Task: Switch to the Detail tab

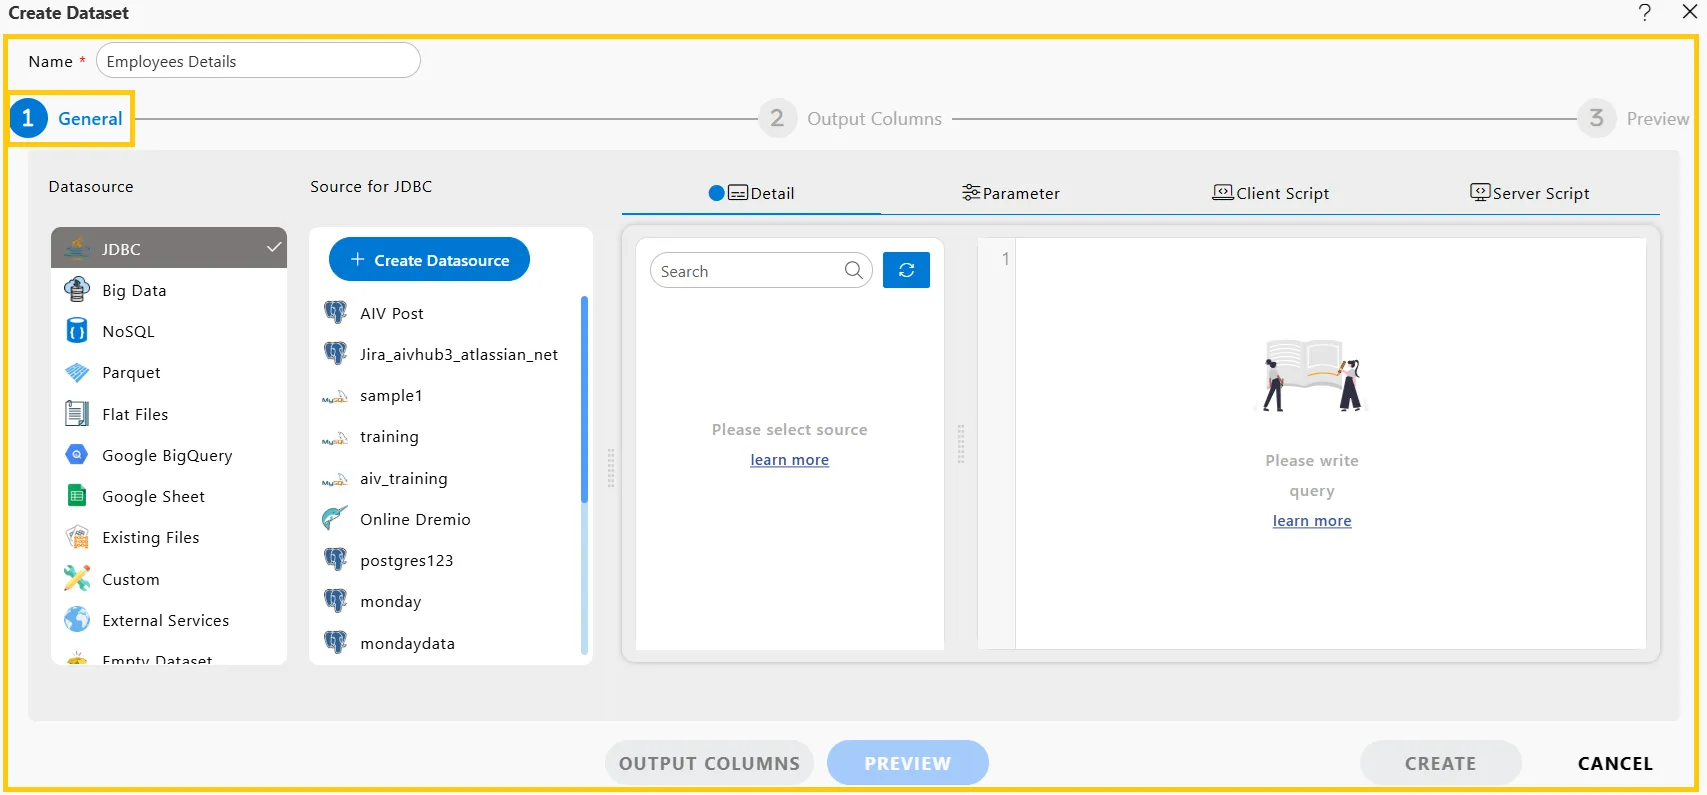Action: coord(751,193)
